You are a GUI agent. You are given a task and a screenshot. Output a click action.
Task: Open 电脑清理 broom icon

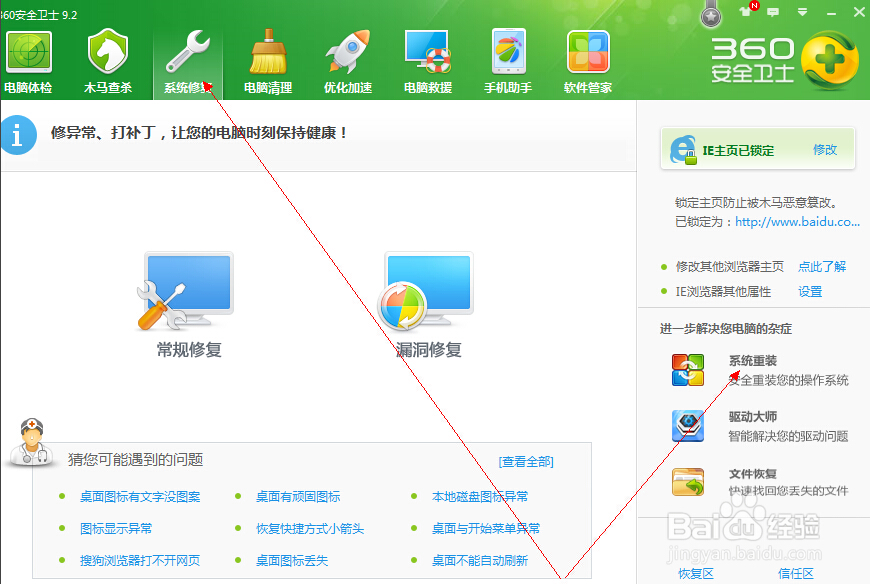point(268,52)
